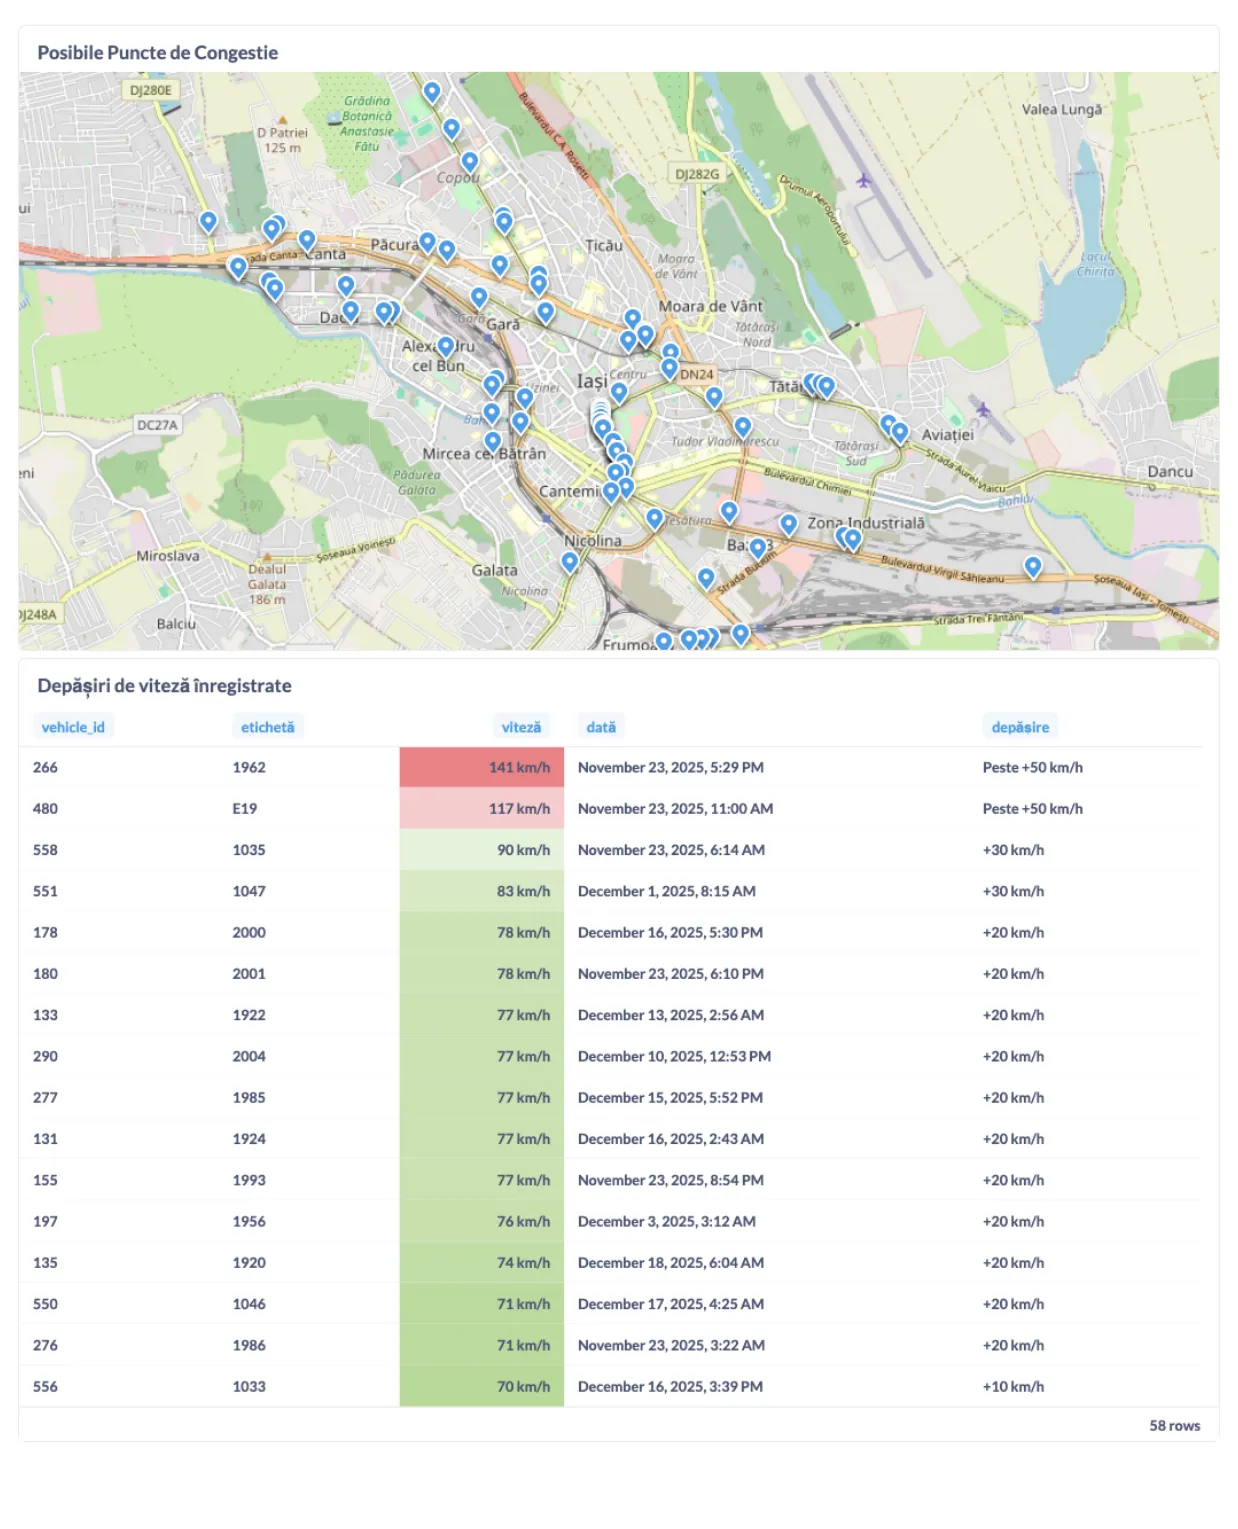Screen dimensions: 1238x1529
Task: Select the E19 label cell
Action: point(245,809)
